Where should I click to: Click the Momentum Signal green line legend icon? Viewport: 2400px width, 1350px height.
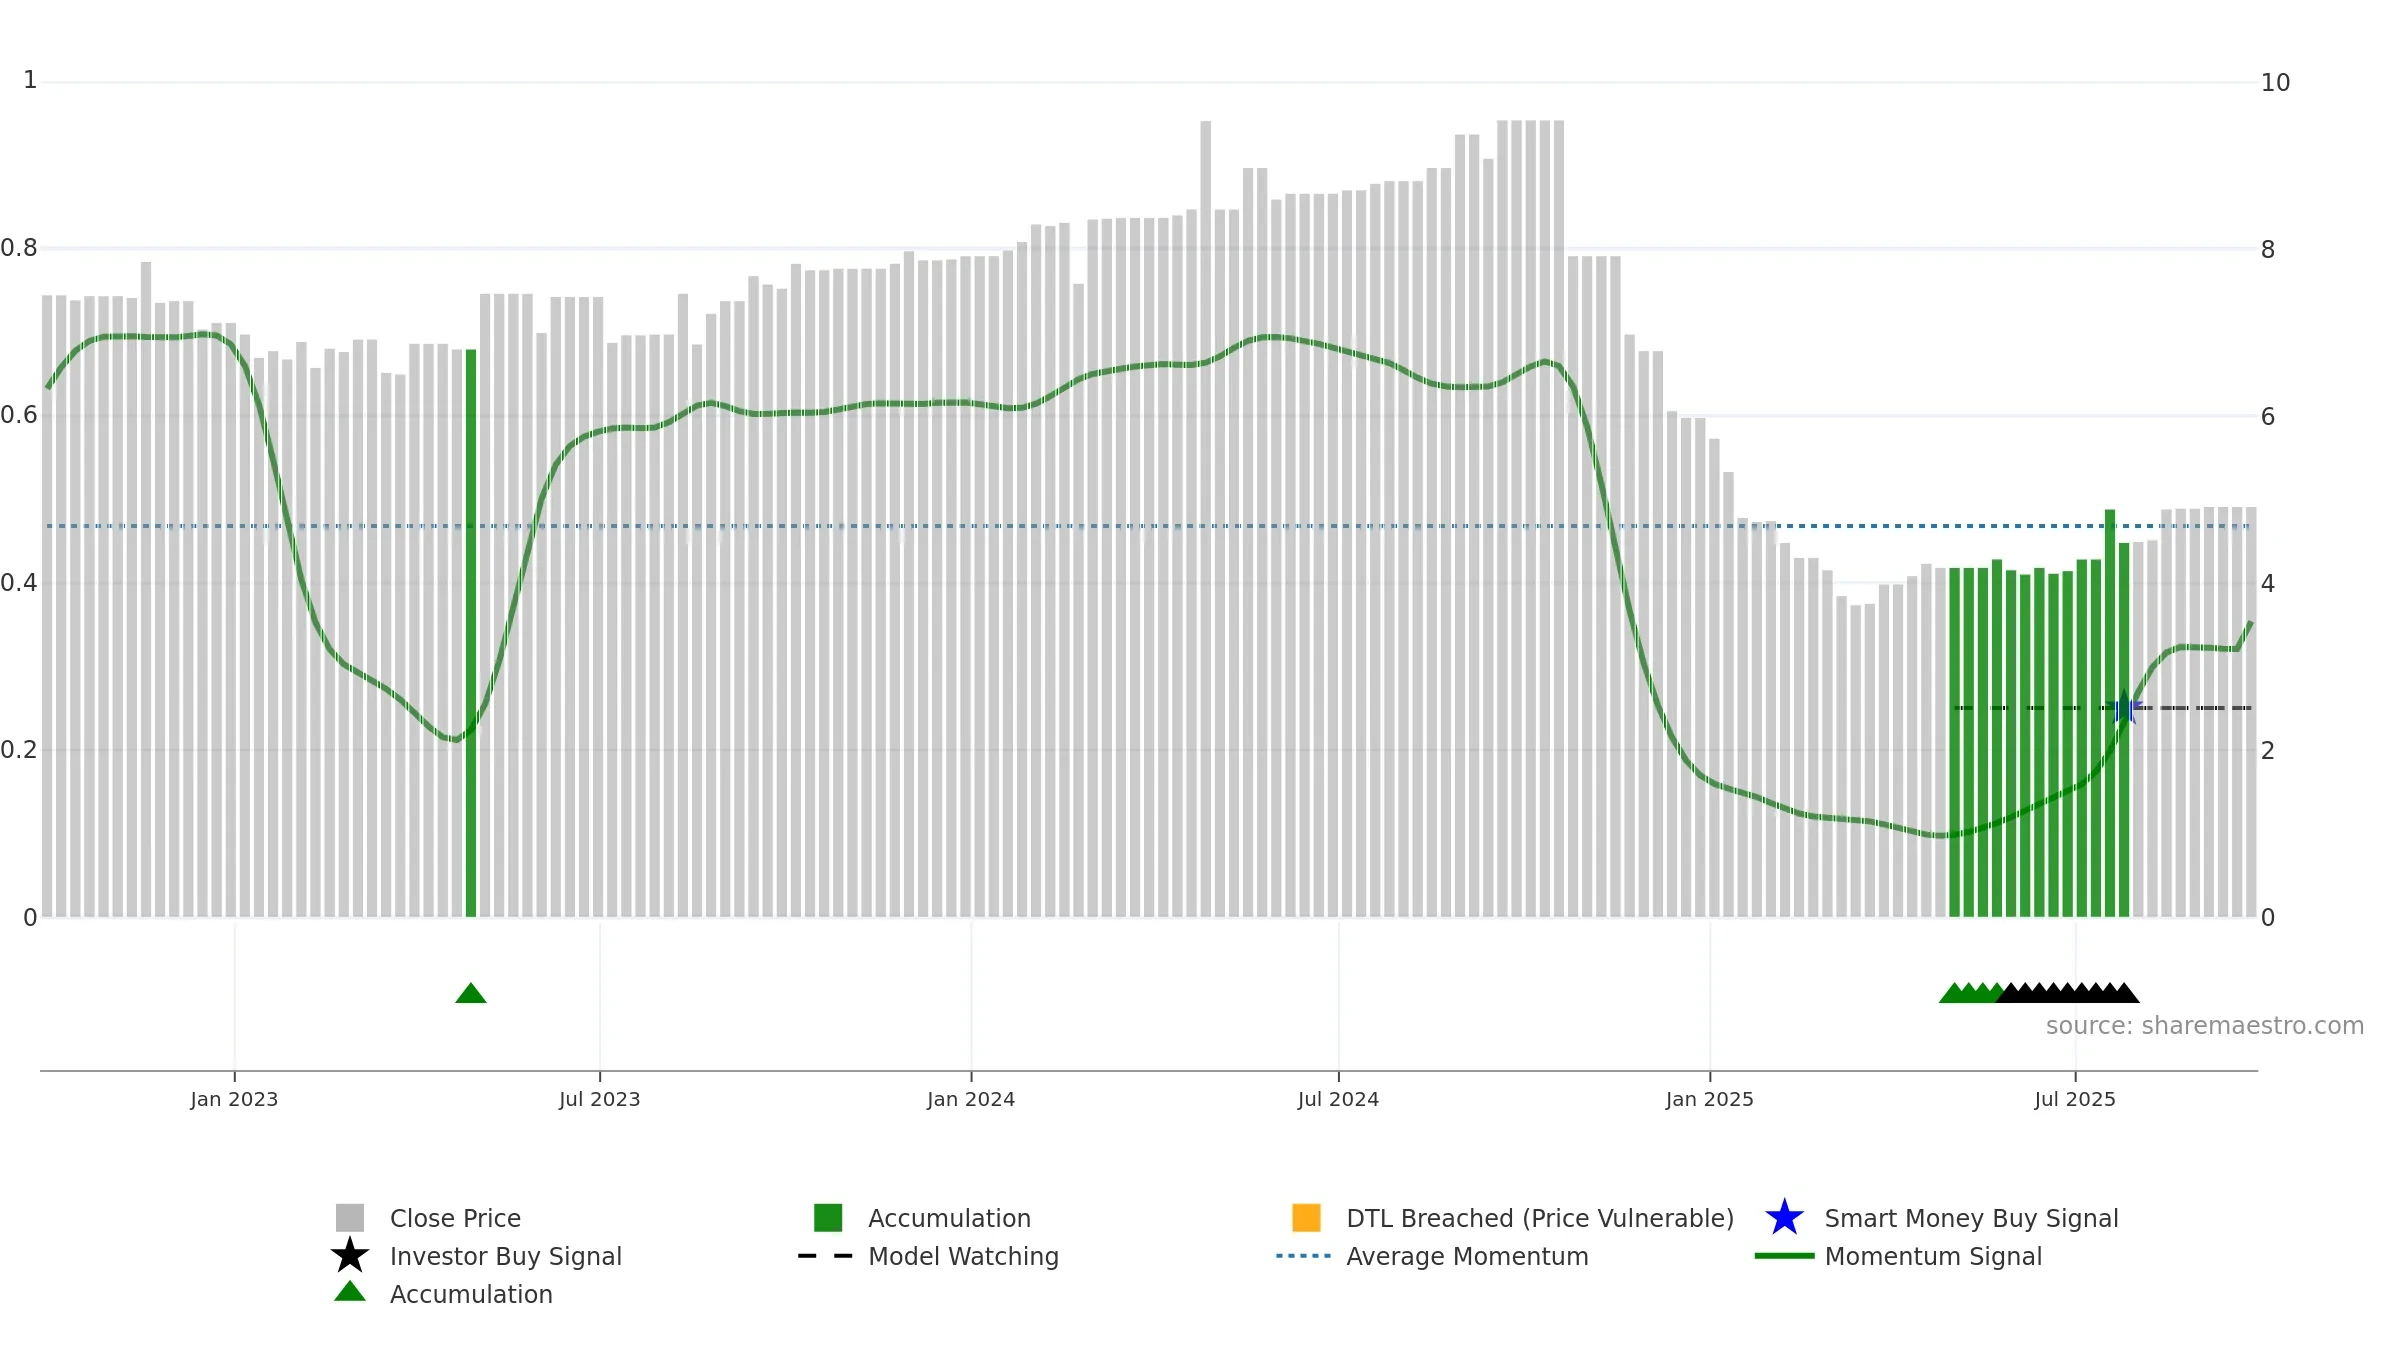1784,1256
